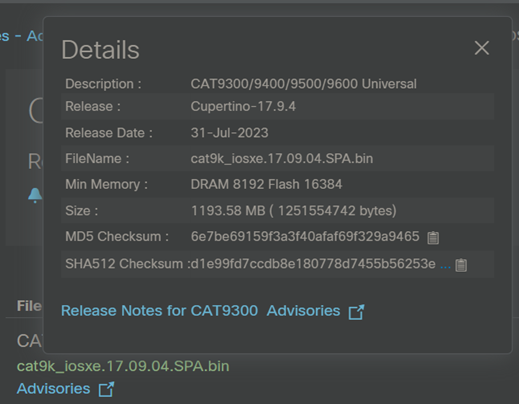519x404 pixels.
Task: Click the Release Date label
Action: tap(109, 133)
